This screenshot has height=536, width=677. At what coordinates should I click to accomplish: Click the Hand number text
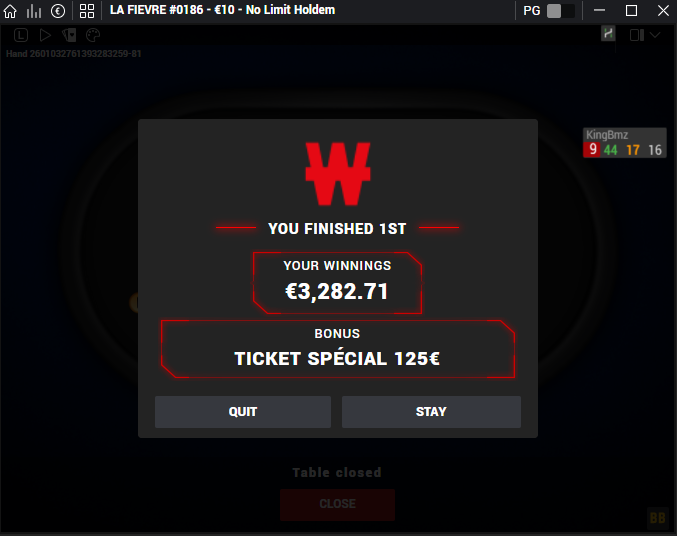pyautogui.click(x=73, y=54)
